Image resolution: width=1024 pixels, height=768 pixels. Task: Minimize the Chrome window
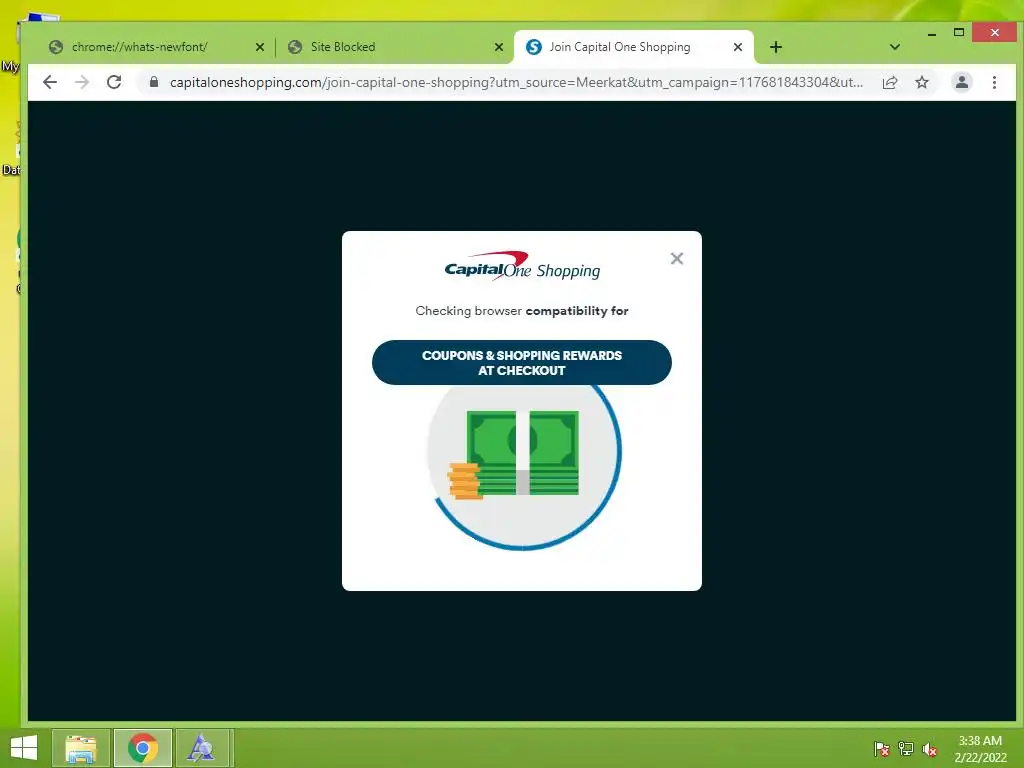(932, 33)
